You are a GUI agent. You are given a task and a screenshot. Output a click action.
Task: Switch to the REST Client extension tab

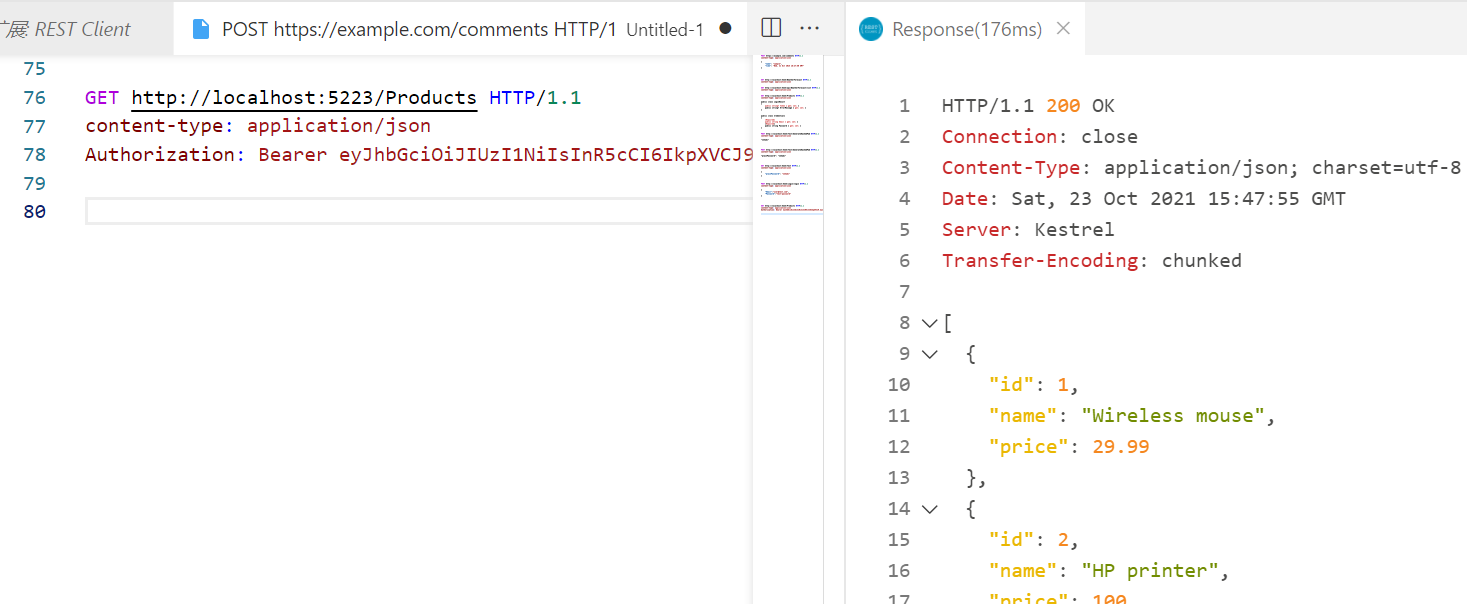tap(66, 29)
